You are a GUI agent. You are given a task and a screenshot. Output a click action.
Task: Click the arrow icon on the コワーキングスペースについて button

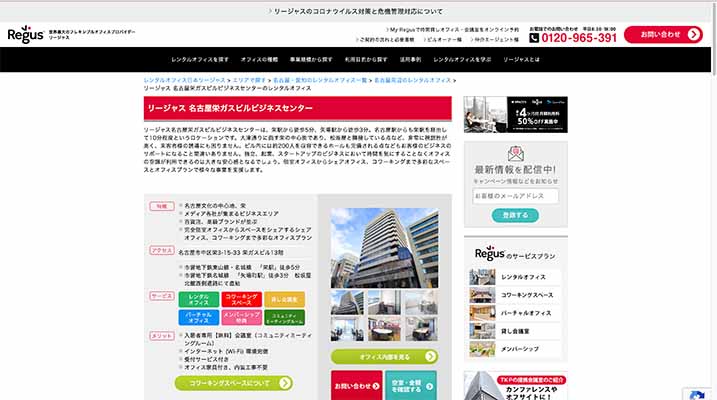click(x=285, y=383)
